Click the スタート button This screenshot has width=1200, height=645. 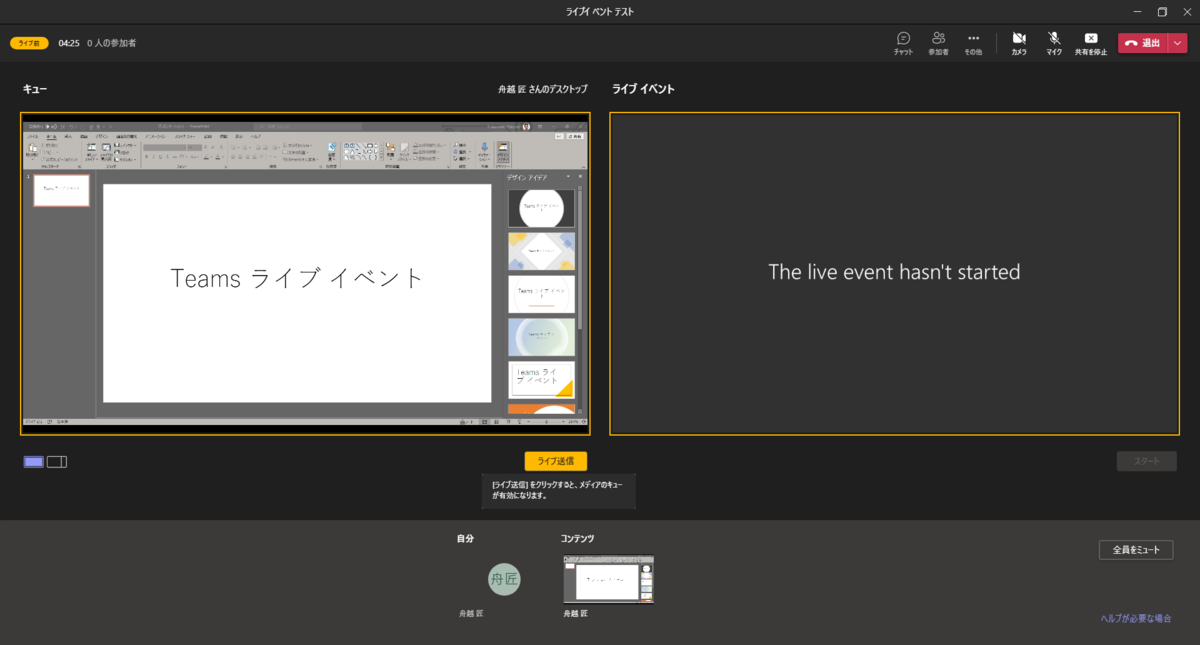coord(1146,461)
